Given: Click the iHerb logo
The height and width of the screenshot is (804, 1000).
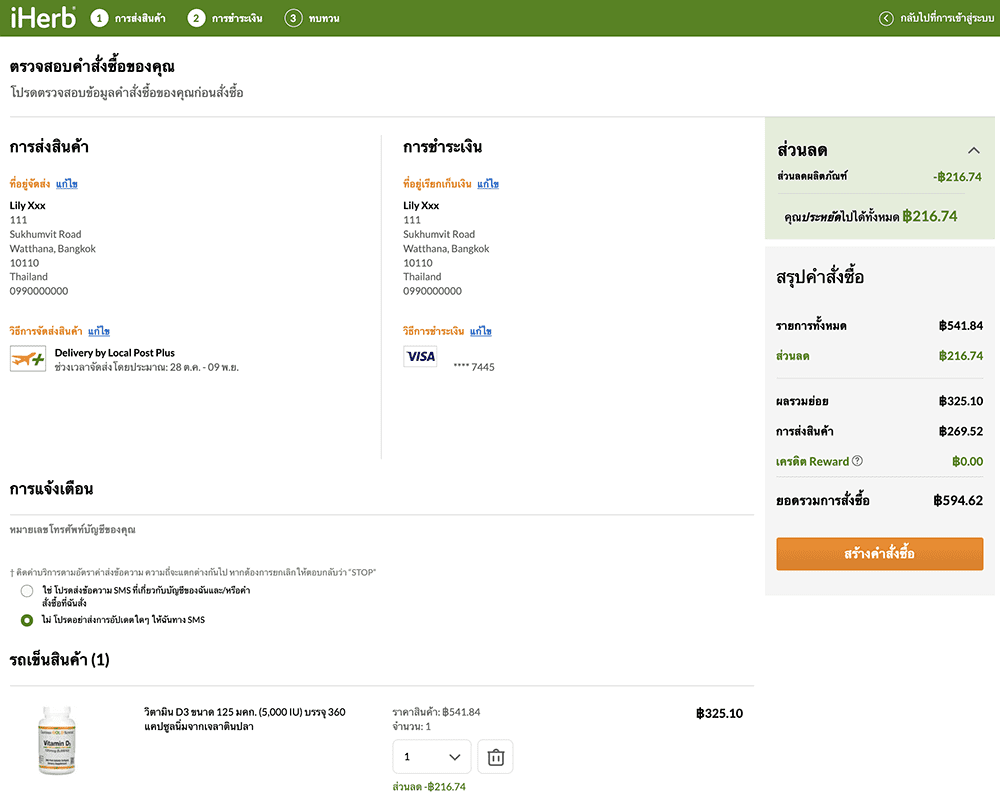Looking at the screenshot, I should pos(43,17).
